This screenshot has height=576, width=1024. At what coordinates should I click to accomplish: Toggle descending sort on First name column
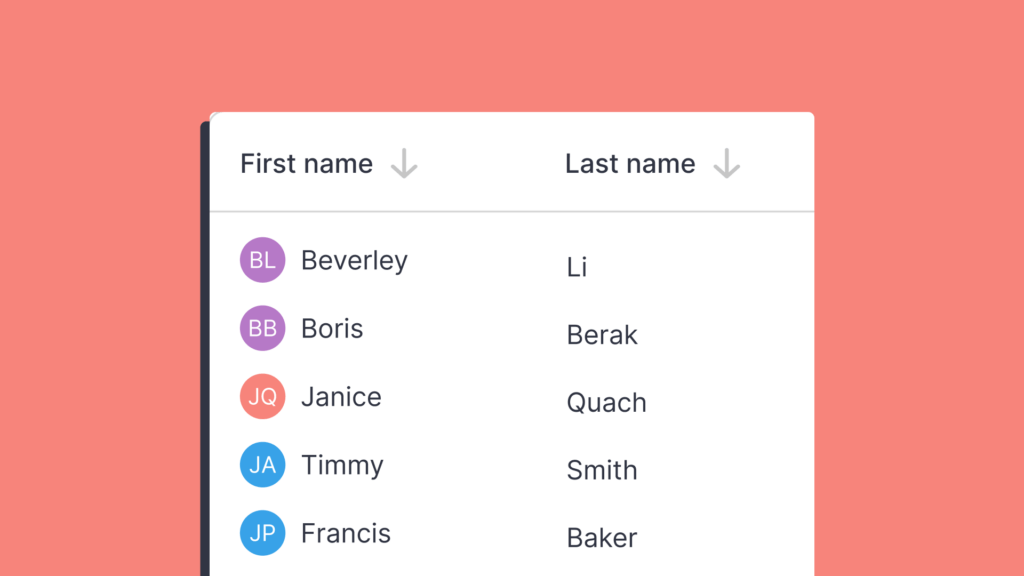click(404, 163)
